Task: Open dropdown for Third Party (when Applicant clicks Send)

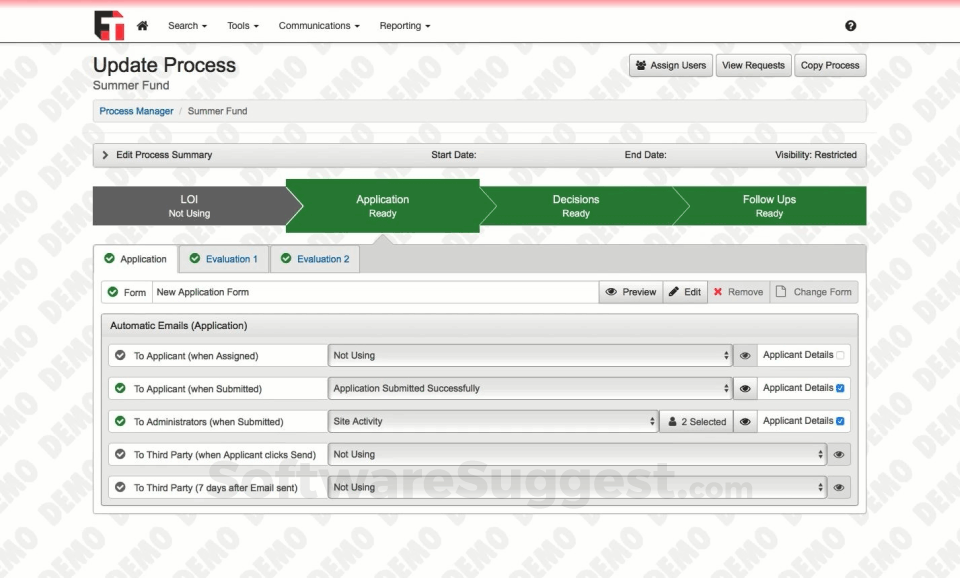Action: click(577, 454)
